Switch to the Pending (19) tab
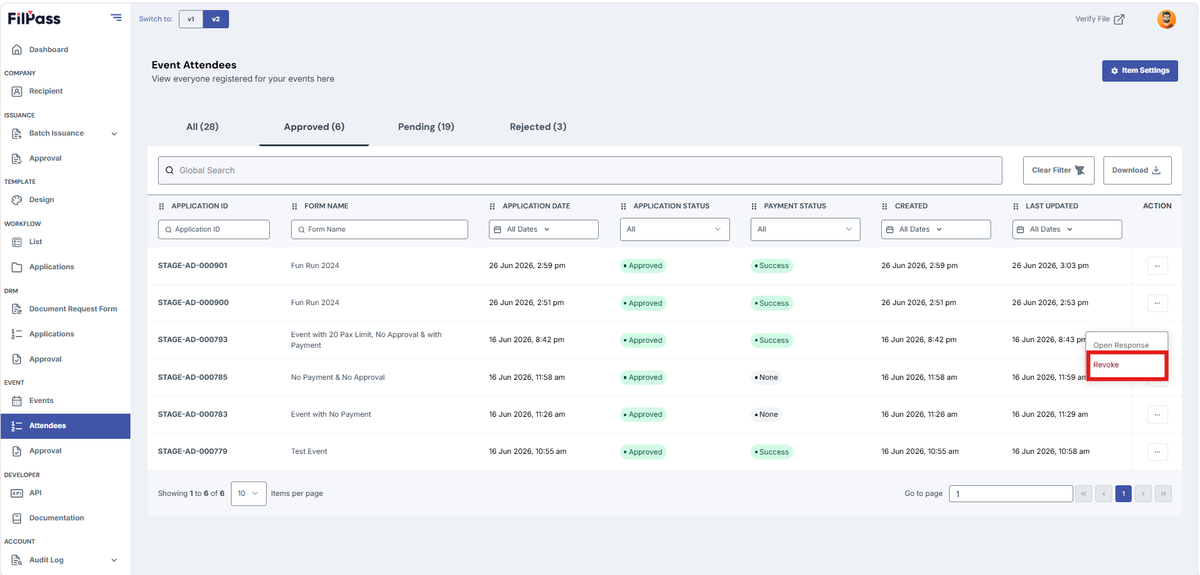Viewport: 1200px width, 575px height. tap(426, 127)
